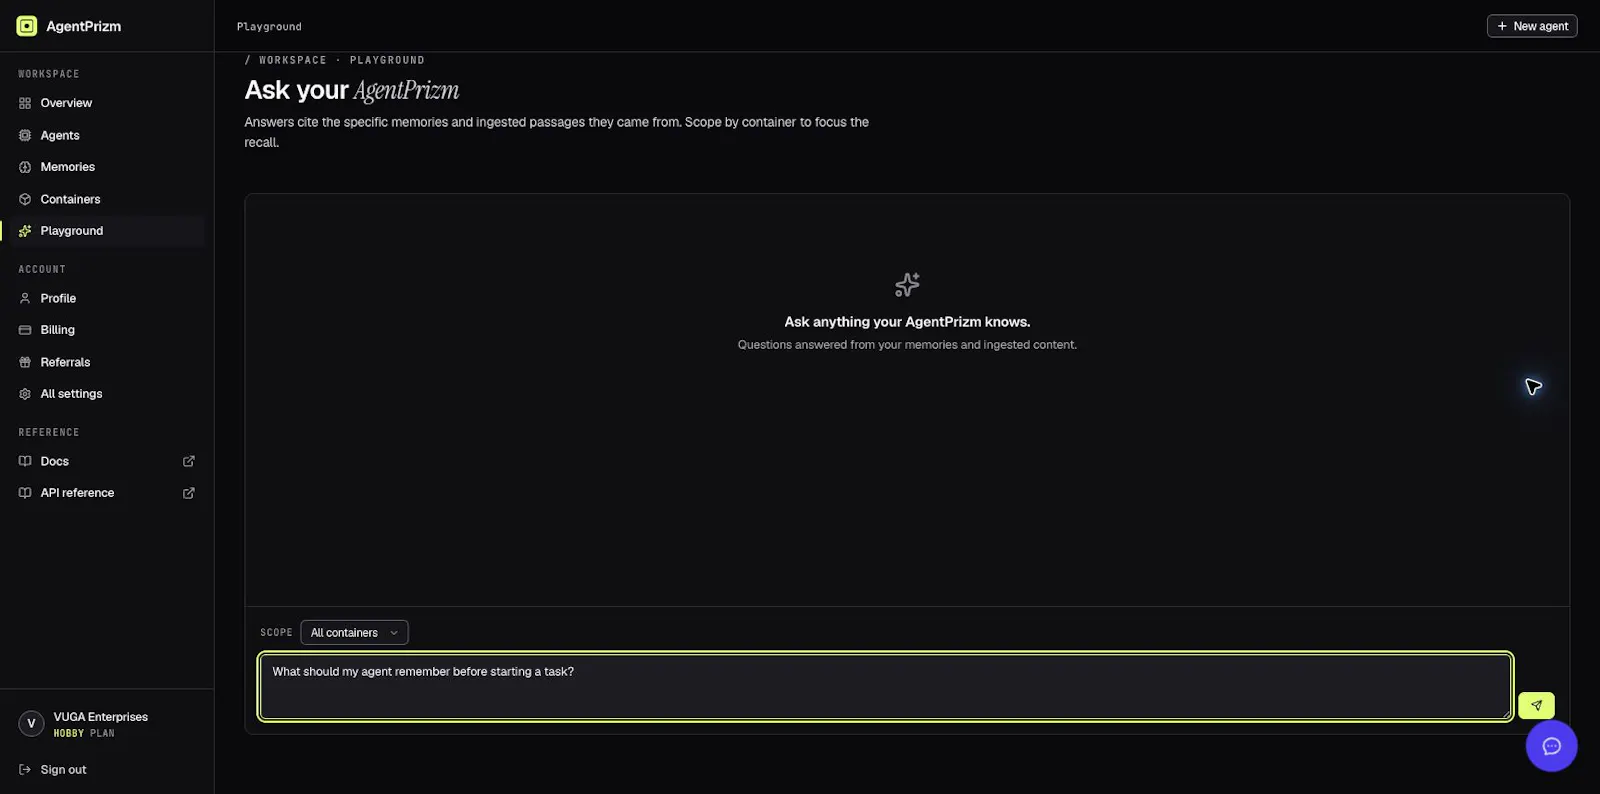This screenshot has height=794, width=1600.
Task: Click the Containers cube icon
Action: (x=25, y=199)
